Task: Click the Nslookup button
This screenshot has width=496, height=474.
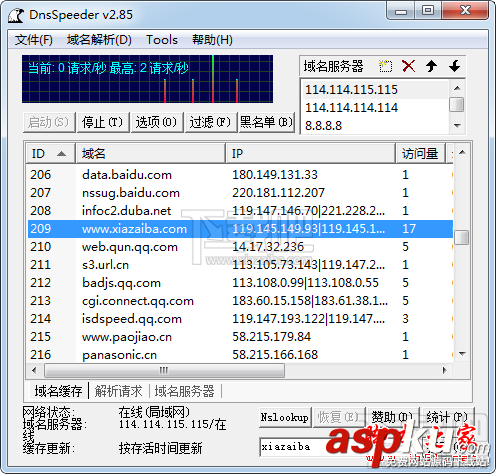Action: (285, 417)
